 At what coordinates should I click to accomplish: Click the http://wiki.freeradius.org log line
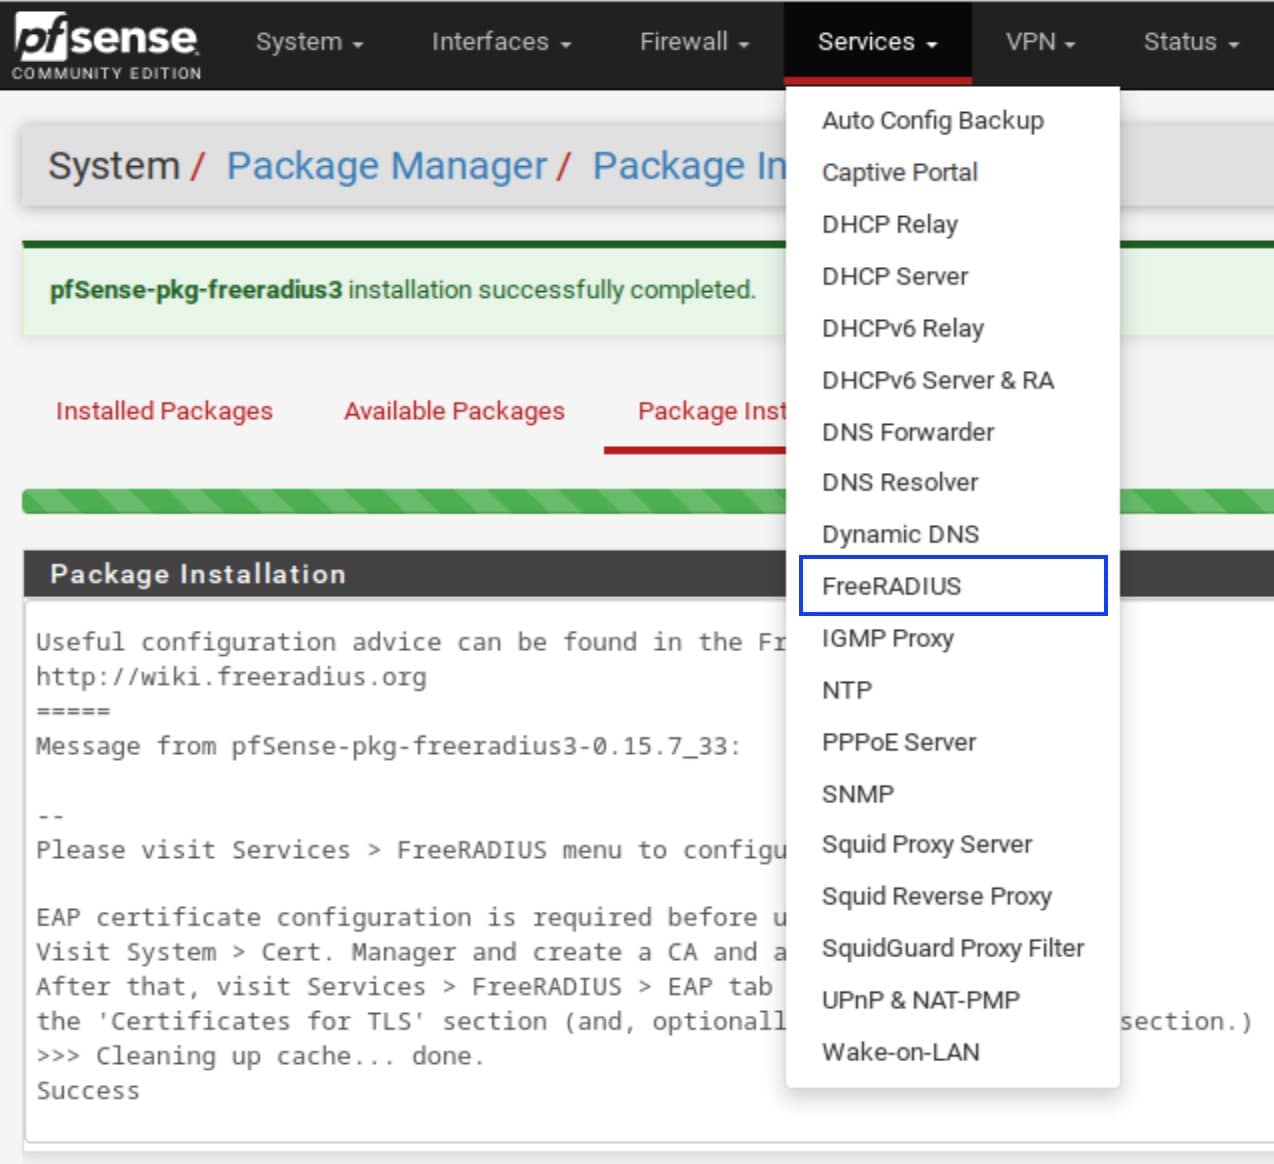point(231,677)
